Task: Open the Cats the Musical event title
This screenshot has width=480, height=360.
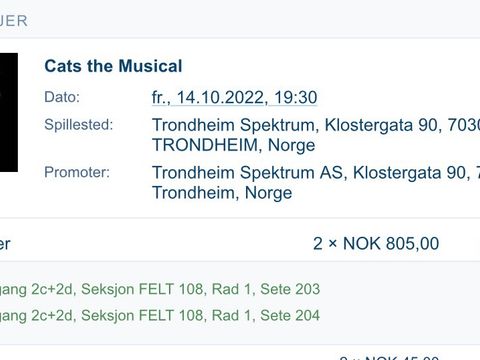Action: click(x=113, y=66)
